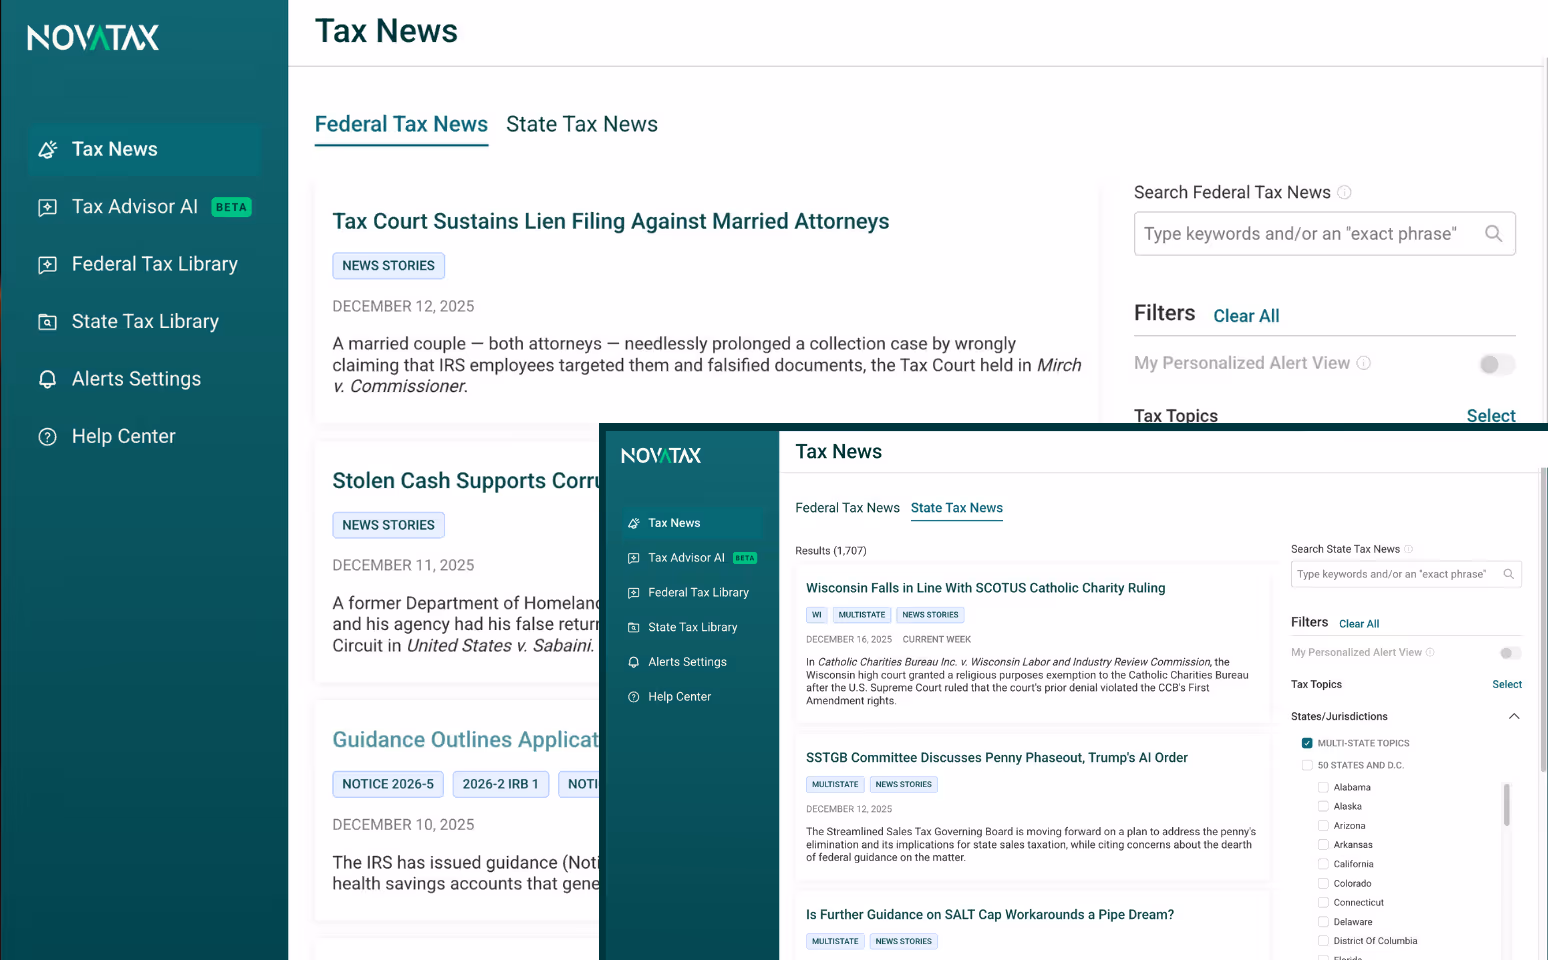Click the 2026-2 IRB 1 tag
This screenshot has height=960, width=1548.
500,784
